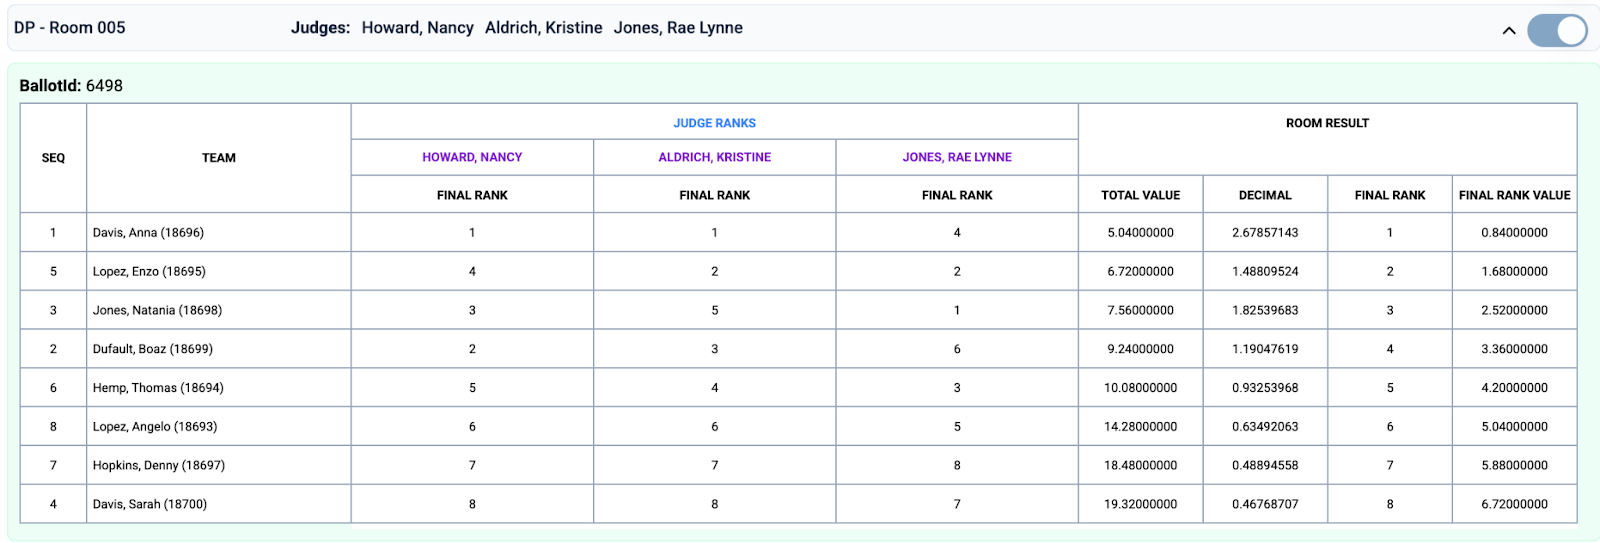Click the ROOM RESULT header cell
Screen dimensions: 1600x543
1327,123
